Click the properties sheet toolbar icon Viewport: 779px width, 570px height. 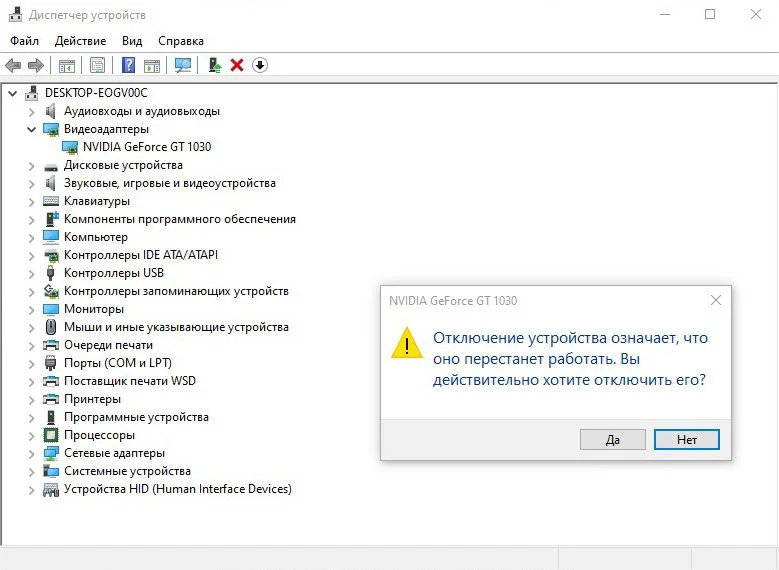97,65
